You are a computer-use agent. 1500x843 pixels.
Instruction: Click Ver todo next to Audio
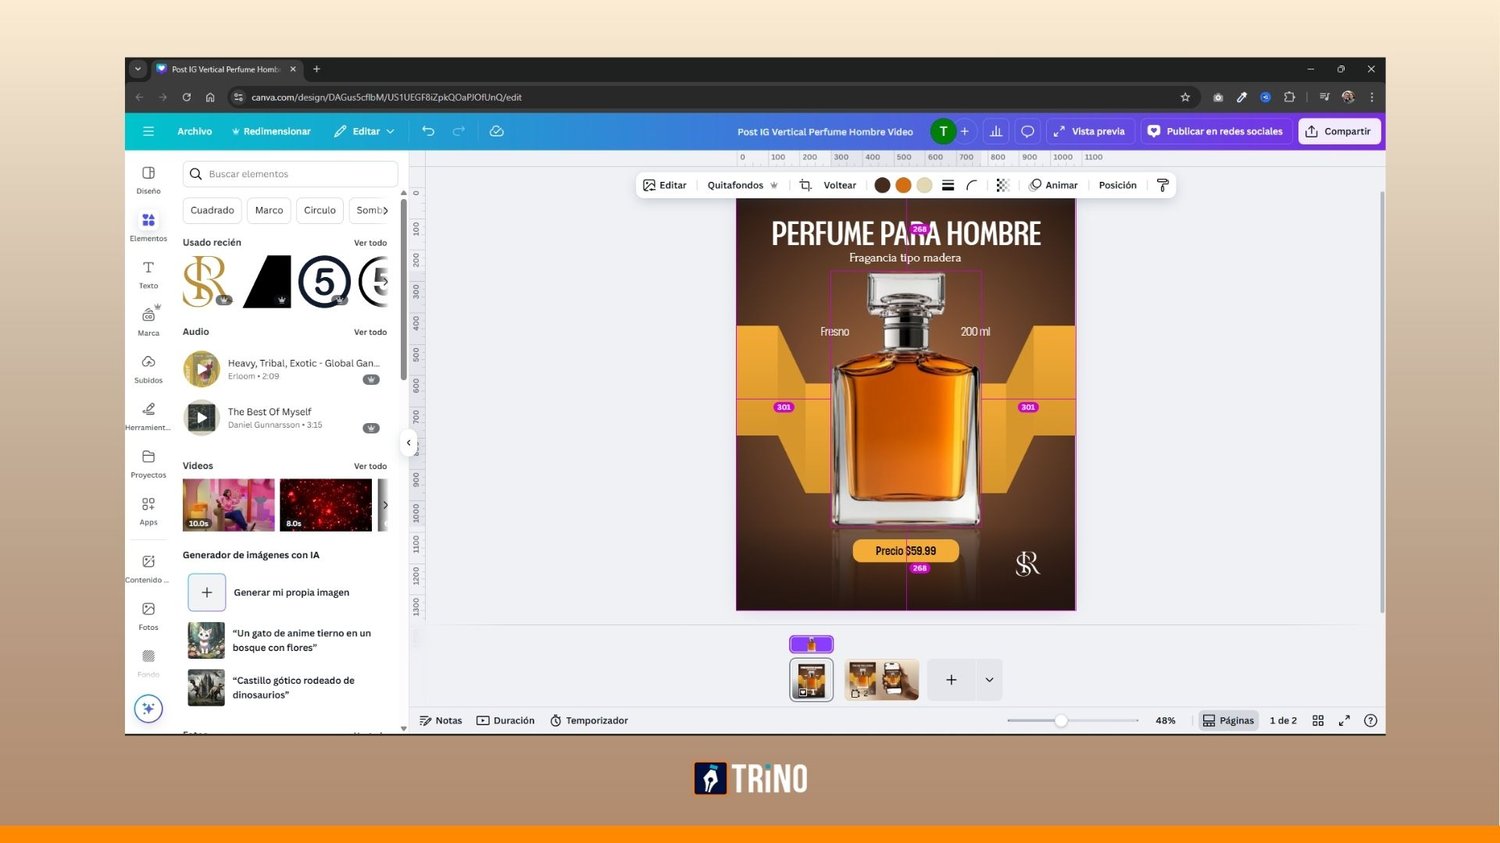[x=370, y=332]
